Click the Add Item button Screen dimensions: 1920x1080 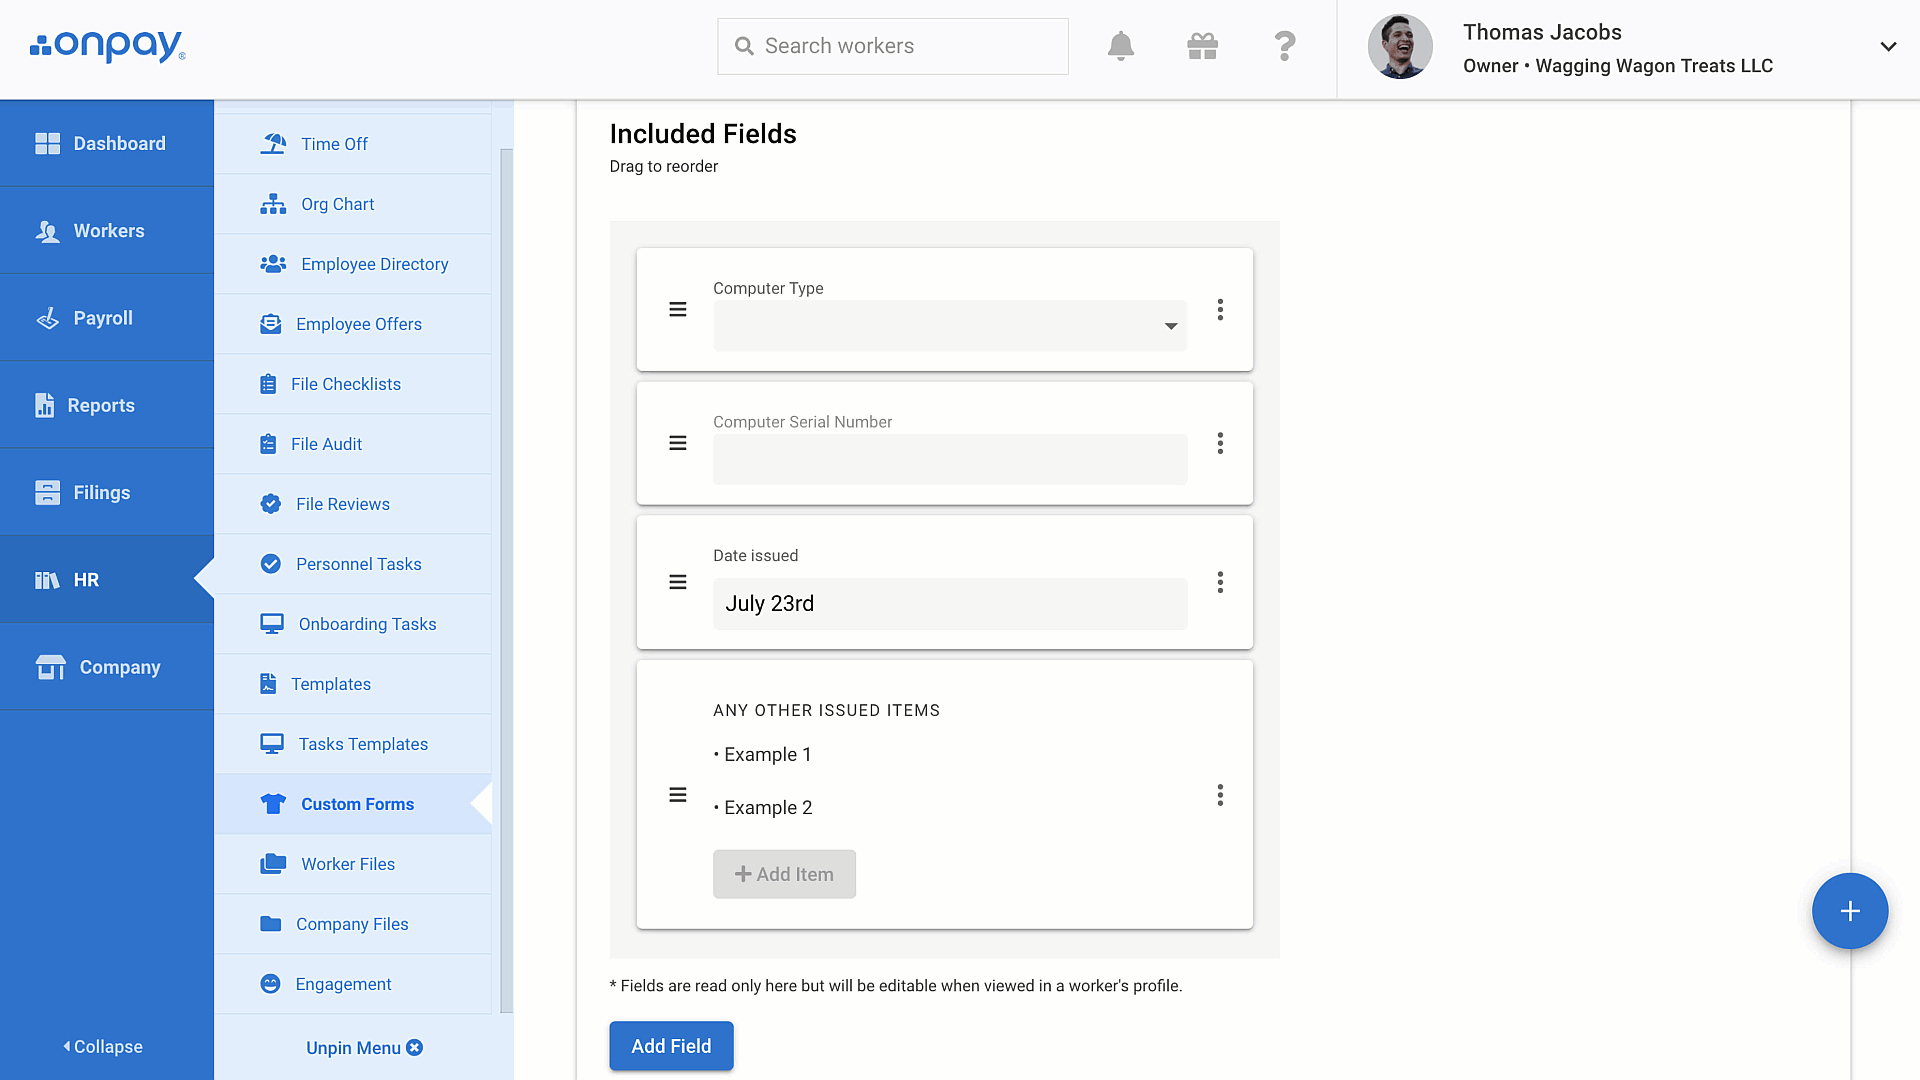pyautogui.click(x=784, y=874)
